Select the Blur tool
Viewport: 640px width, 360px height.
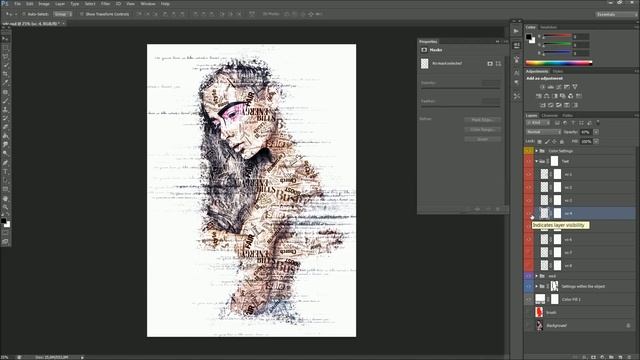point(5,145)
